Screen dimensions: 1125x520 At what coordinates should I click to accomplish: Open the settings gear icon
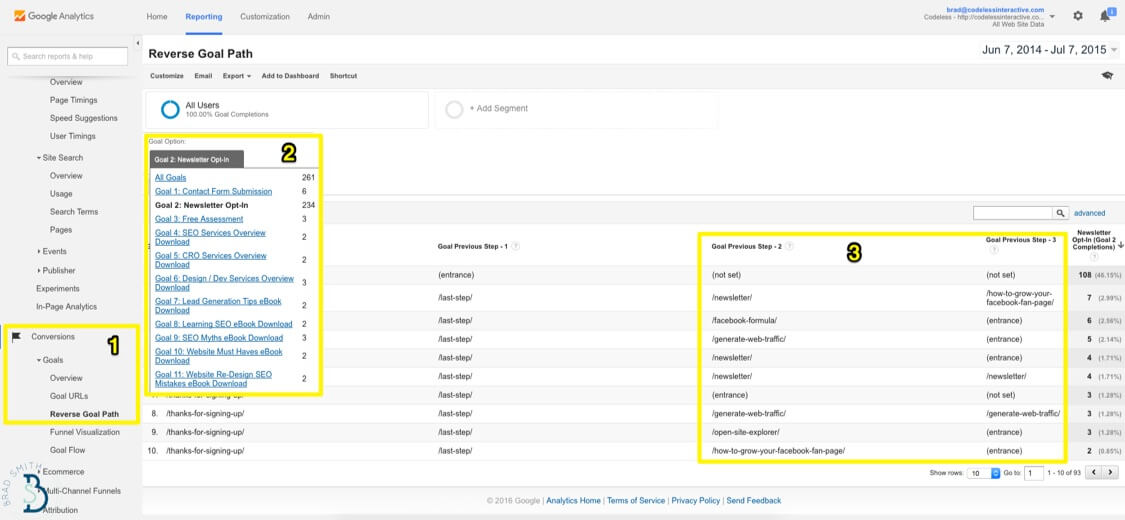(x=1078, y=16)
